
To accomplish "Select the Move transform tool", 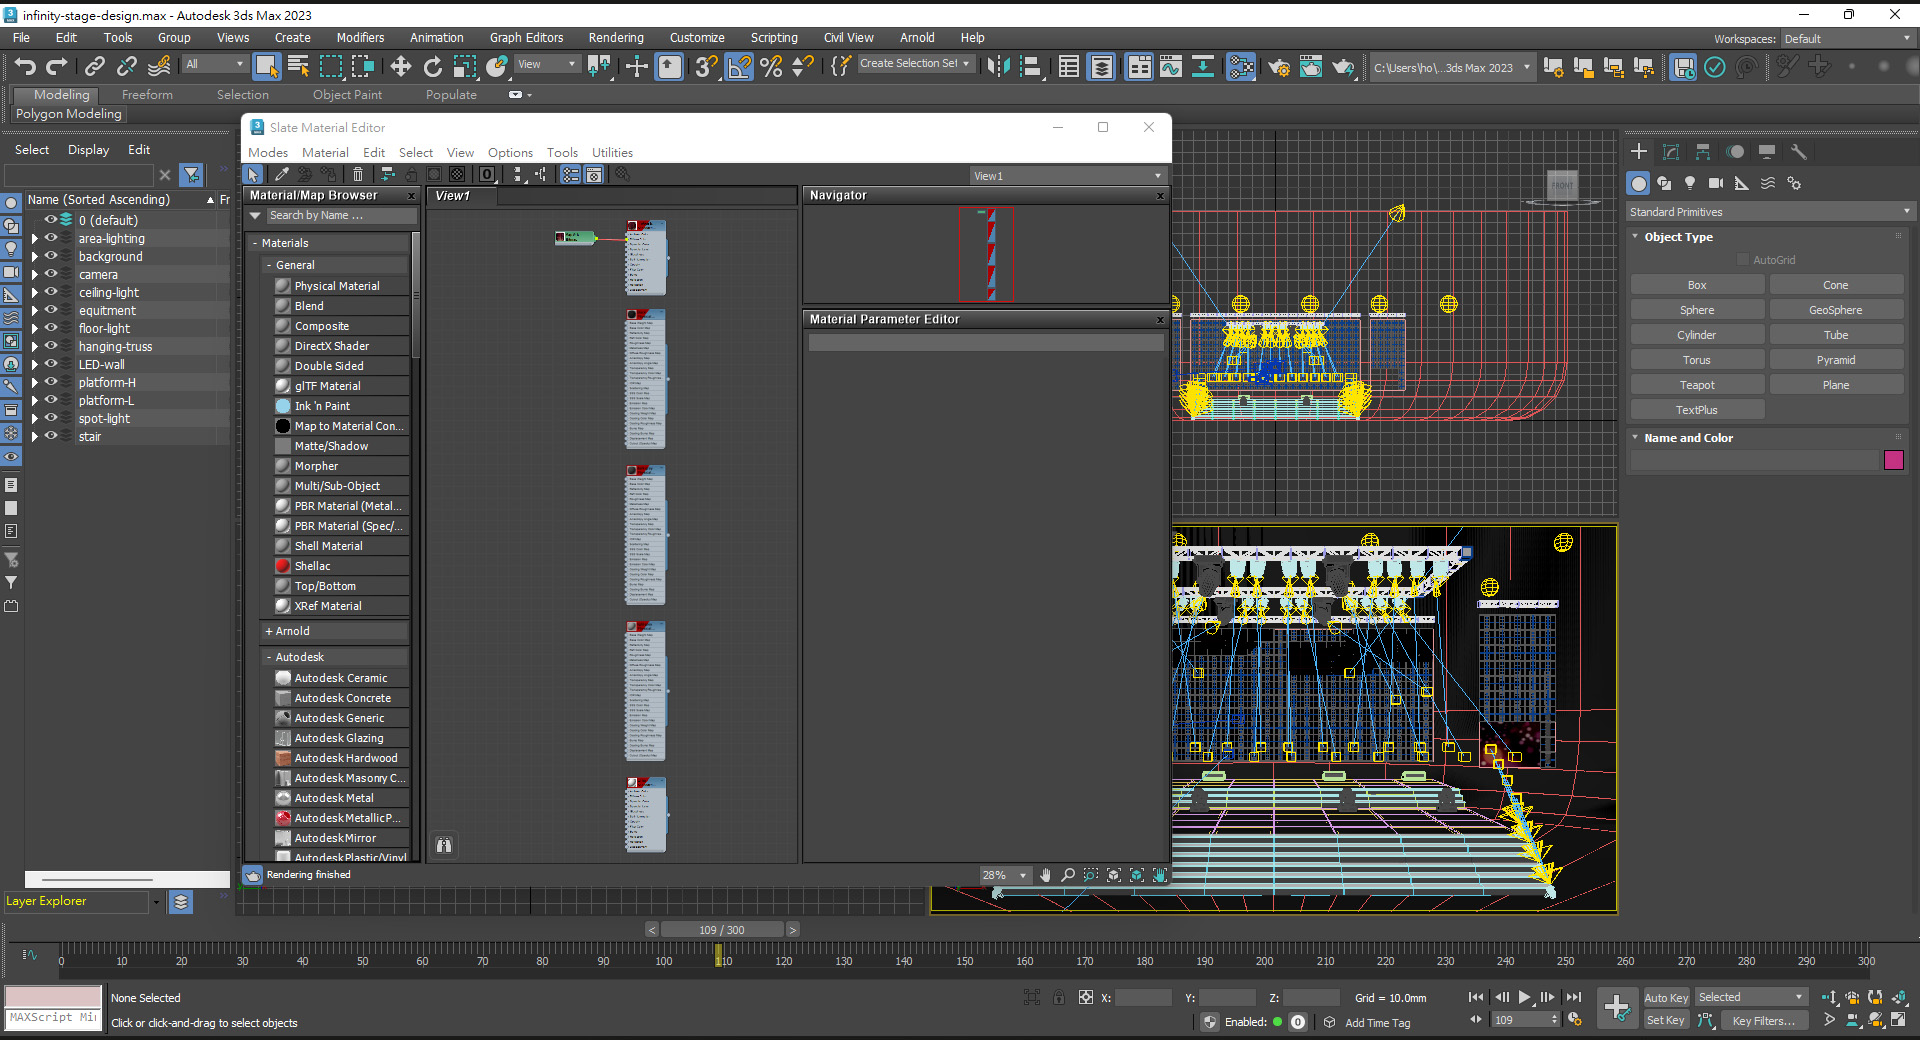I will click(x=401, y=66).
